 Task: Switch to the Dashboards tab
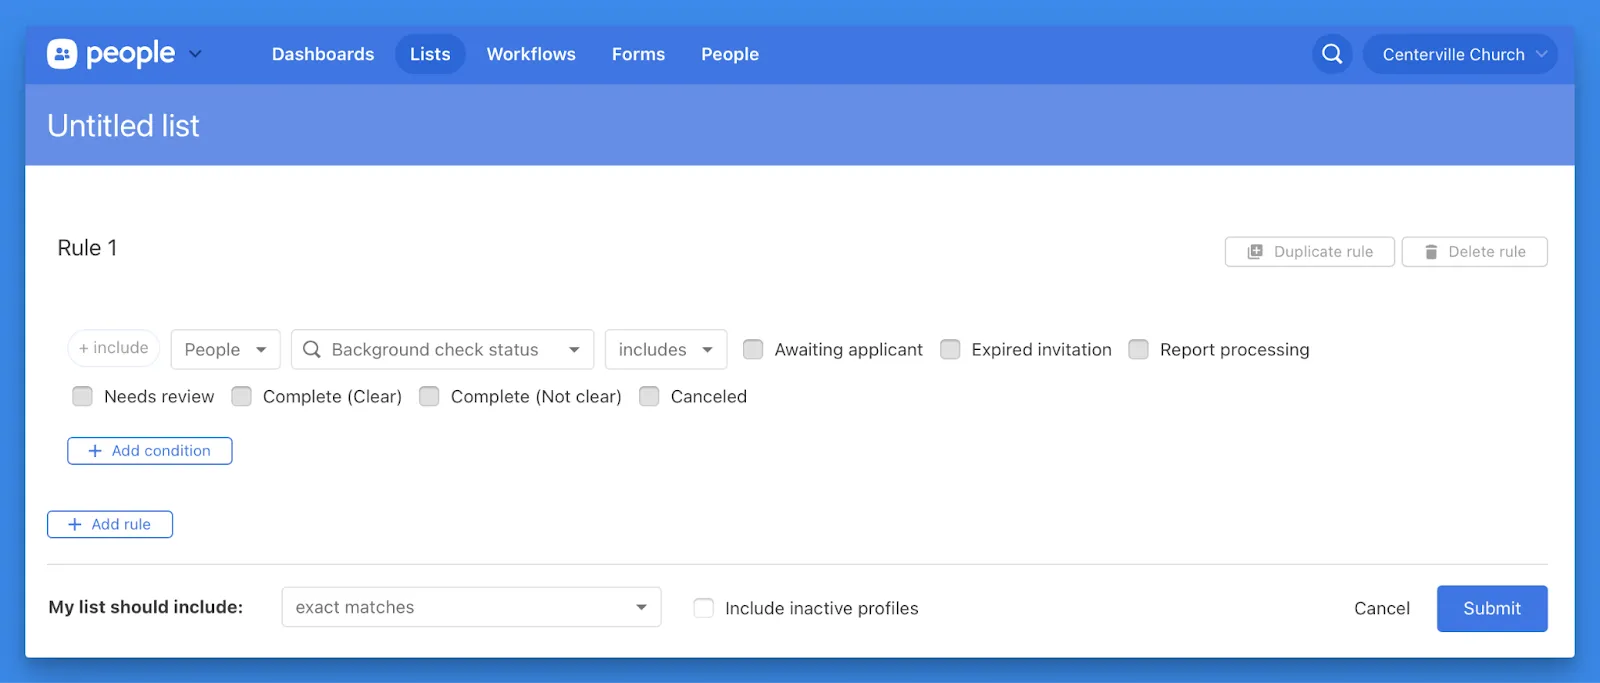coord(323,54)
